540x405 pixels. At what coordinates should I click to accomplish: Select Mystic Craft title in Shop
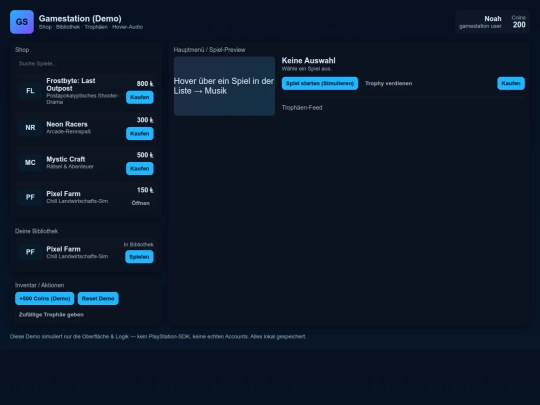[65, 159]
